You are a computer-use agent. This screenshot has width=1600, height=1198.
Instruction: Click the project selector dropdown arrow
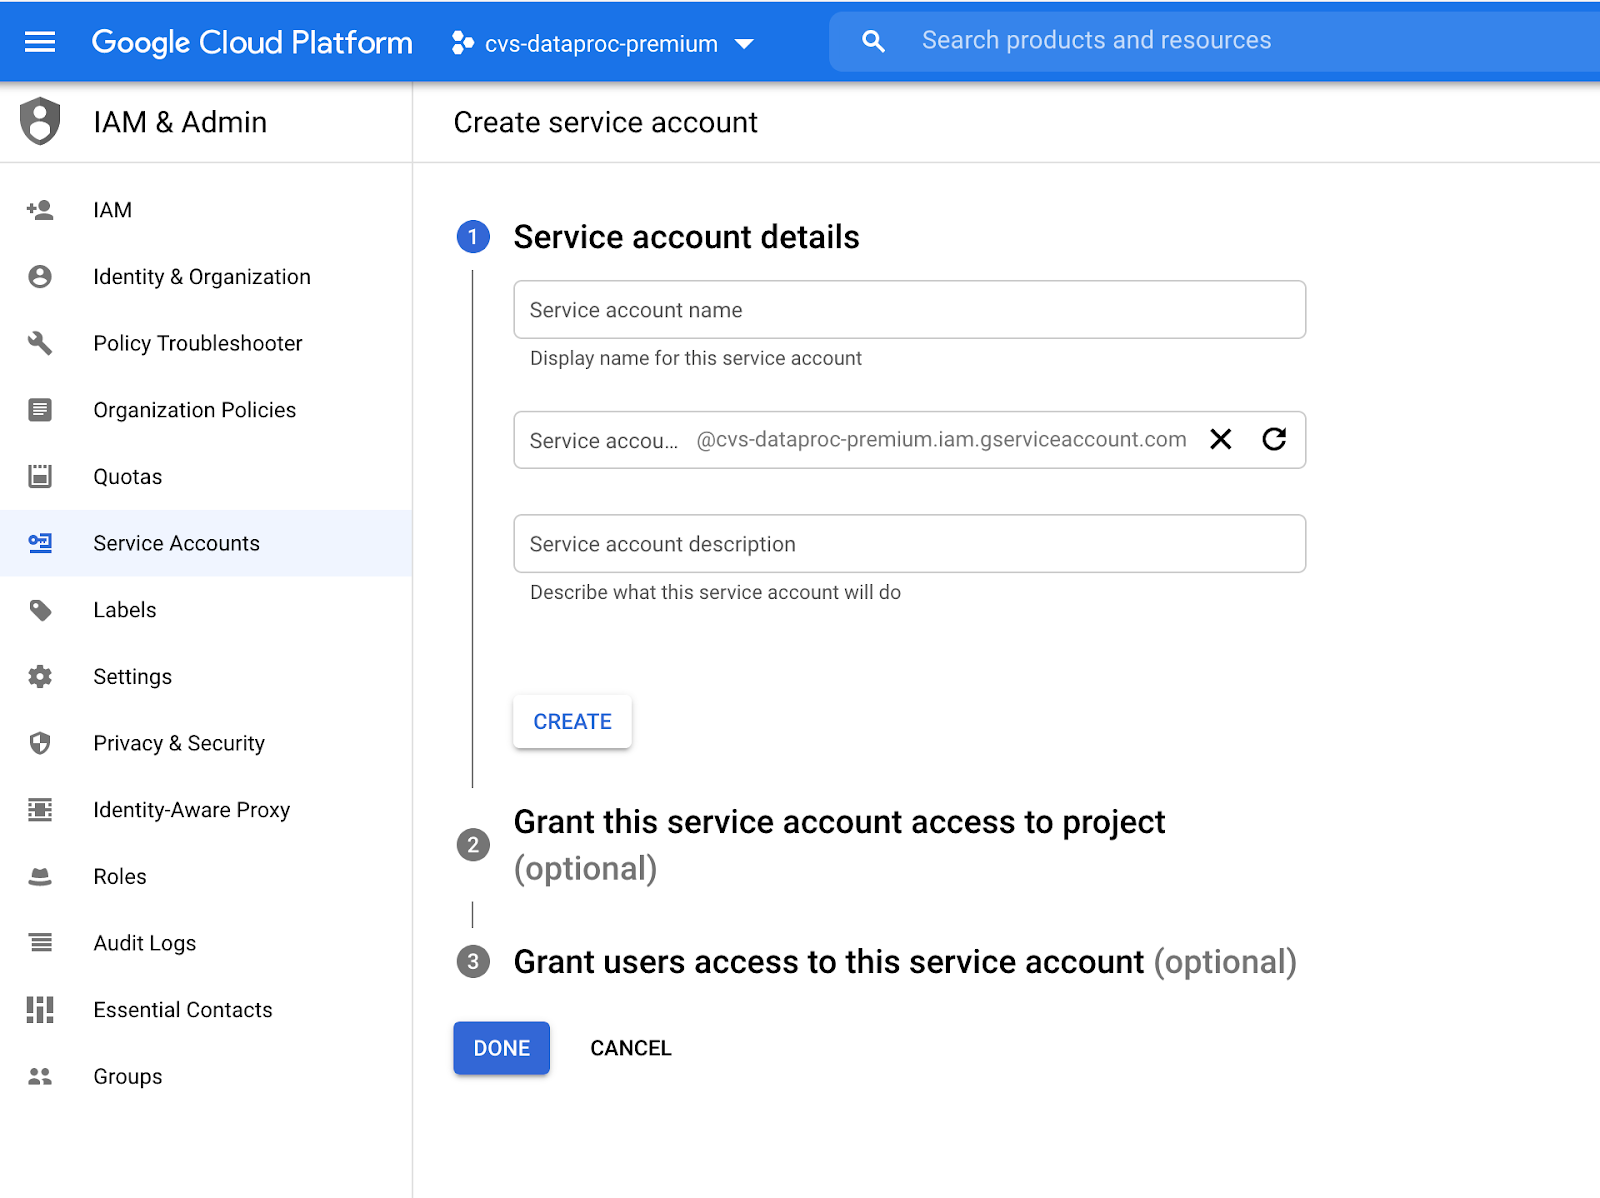(744, 44)
